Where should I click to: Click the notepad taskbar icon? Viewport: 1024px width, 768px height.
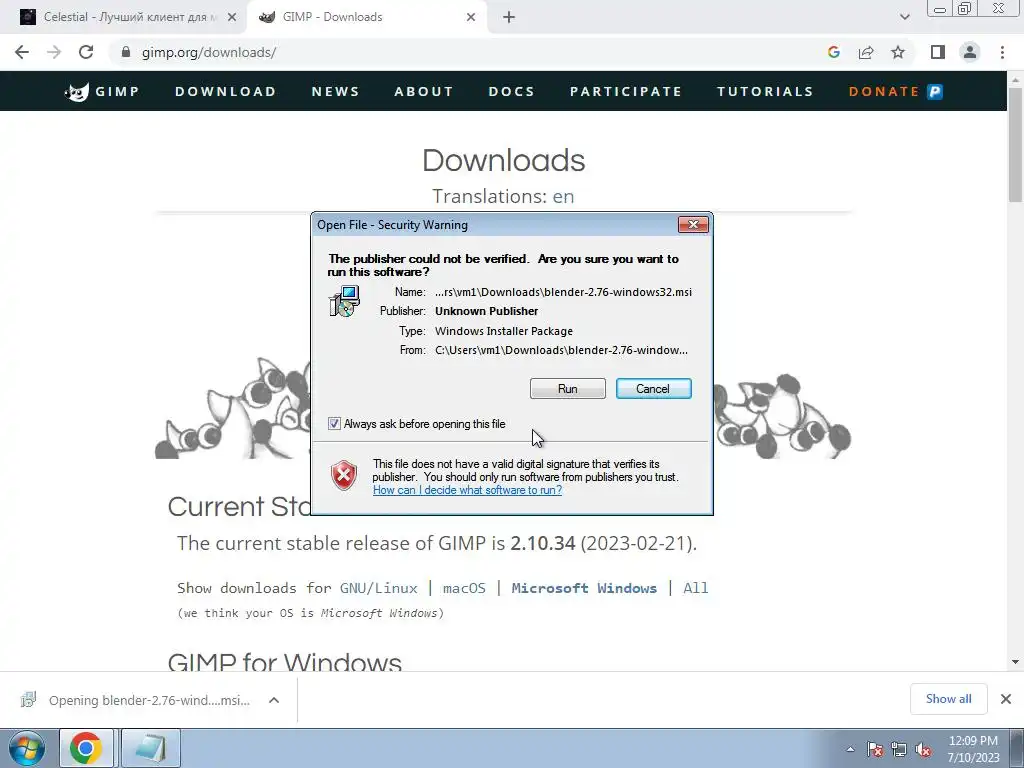150,748
